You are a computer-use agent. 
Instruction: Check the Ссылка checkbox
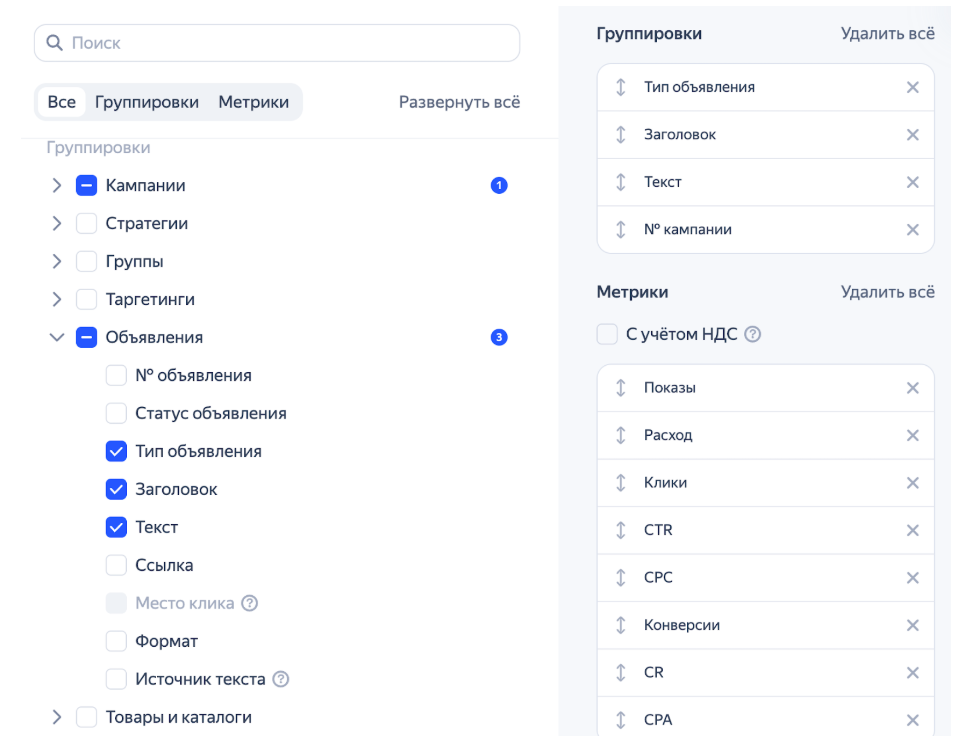point(116,565)
